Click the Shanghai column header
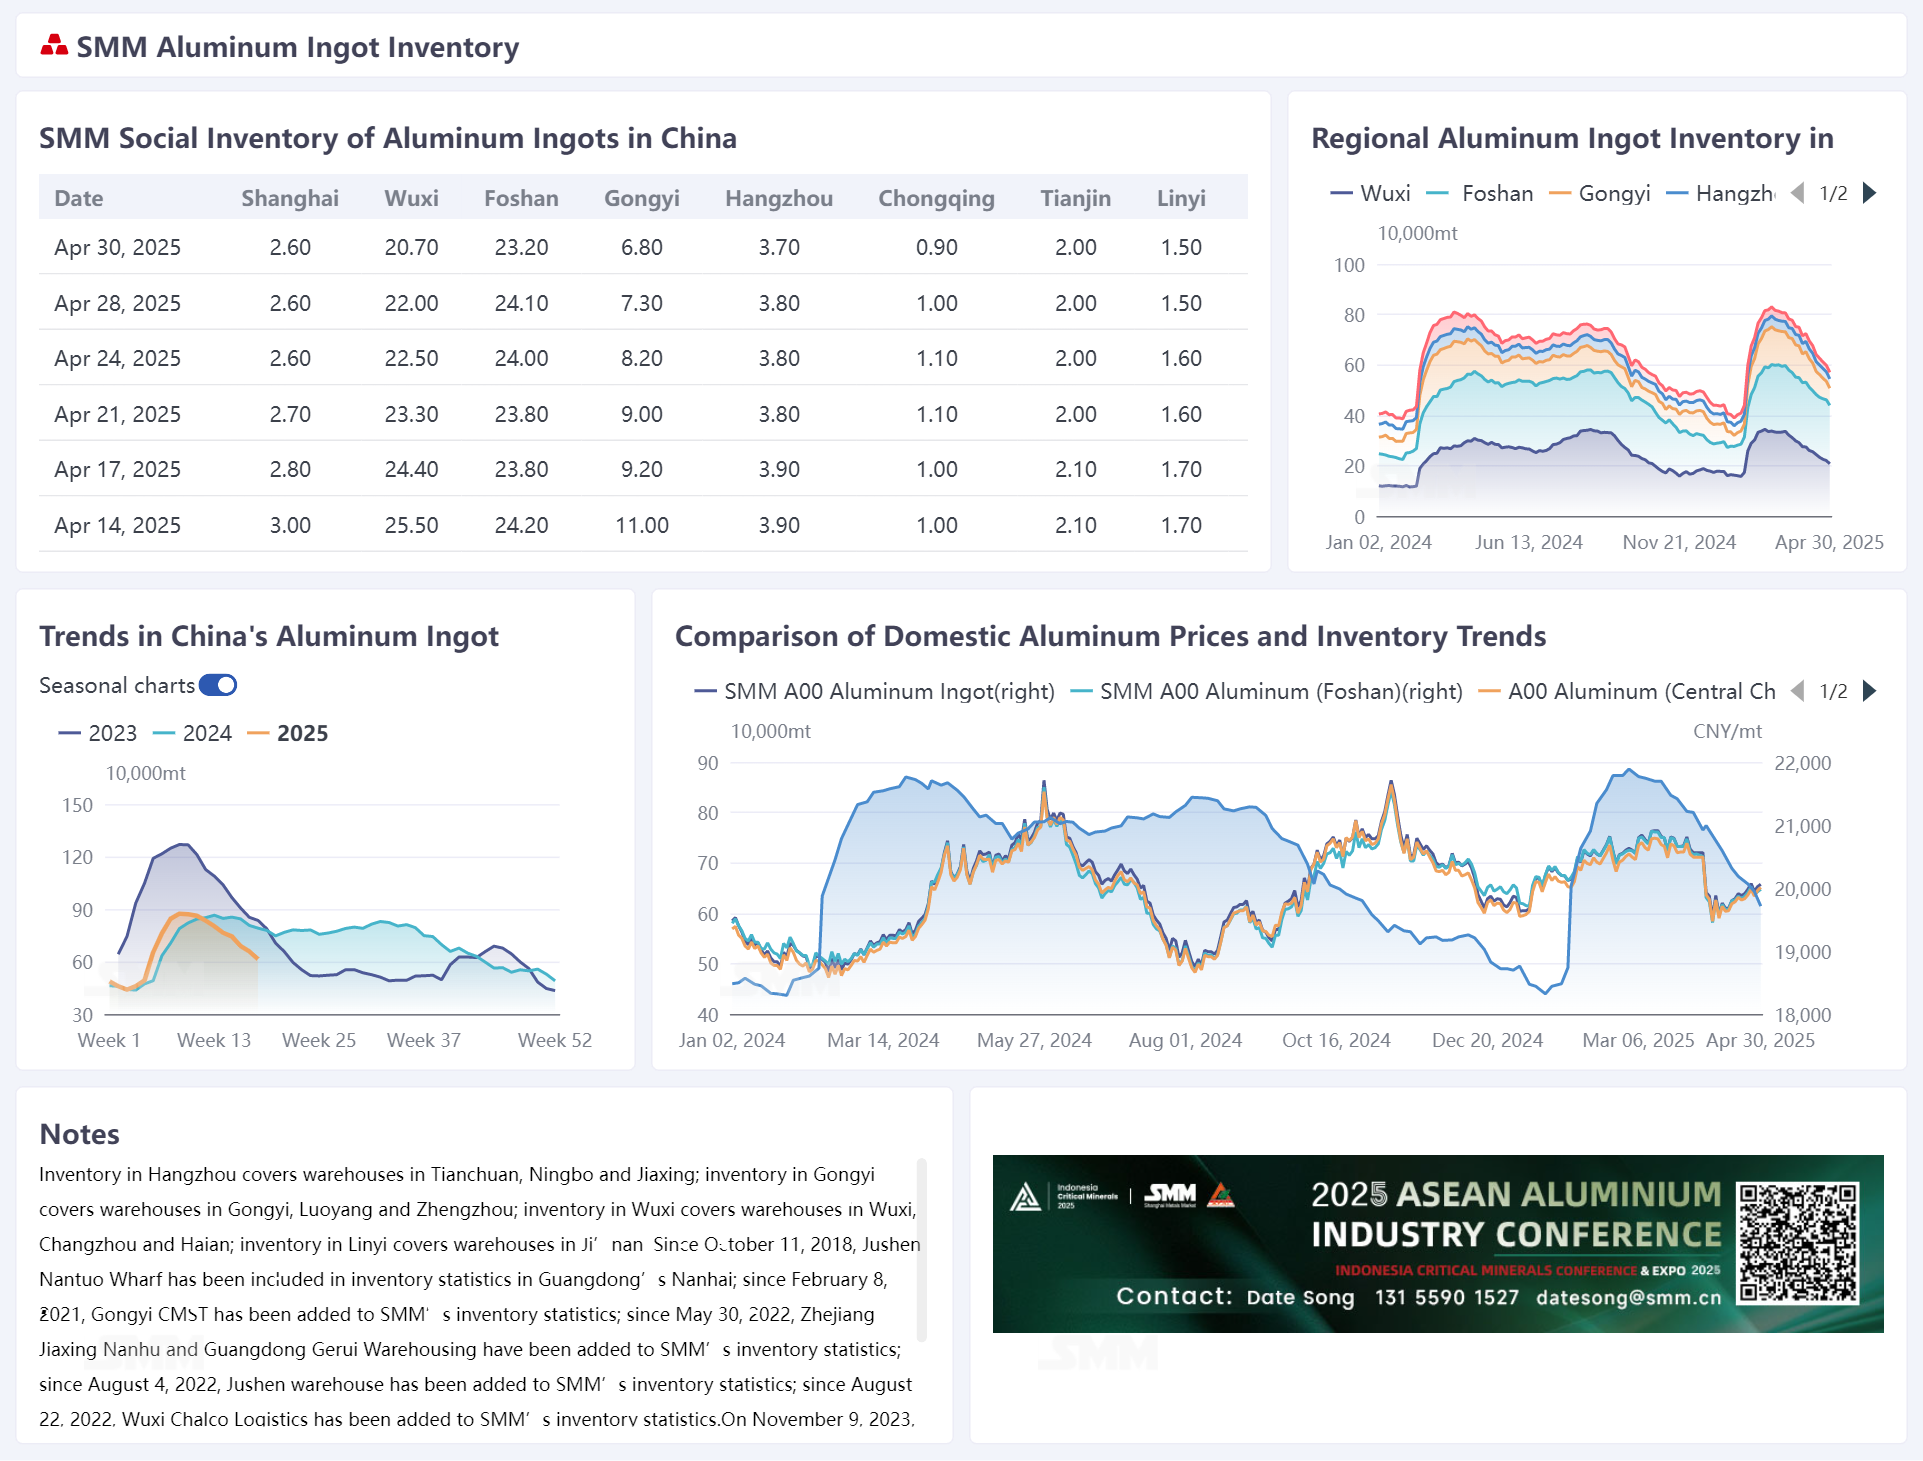Image resolution: width=1923 pixels, height=1461 pixels. pos(290,198)
